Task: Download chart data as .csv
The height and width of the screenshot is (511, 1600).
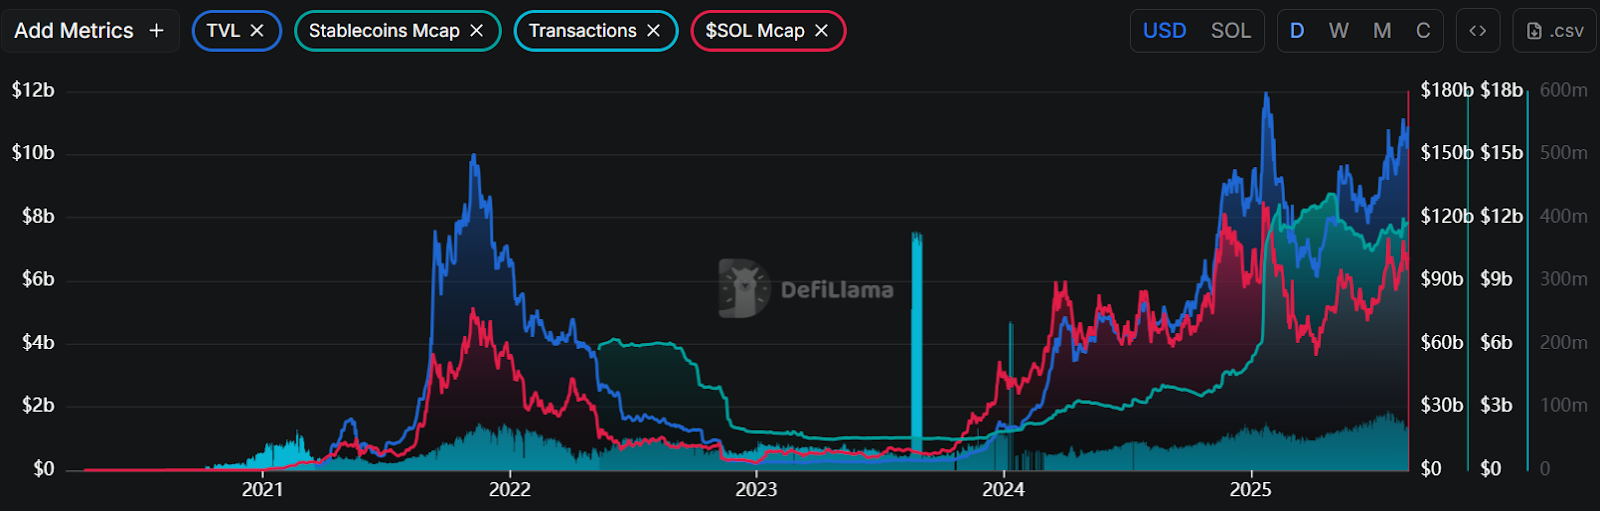Action: pos(1555,31)
